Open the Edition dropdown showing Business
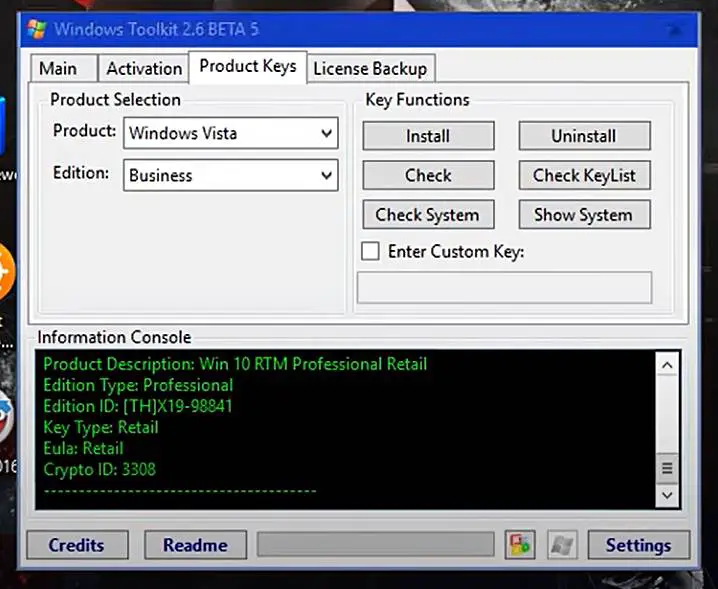Screen dimensions: 718x589 [231, 175]
